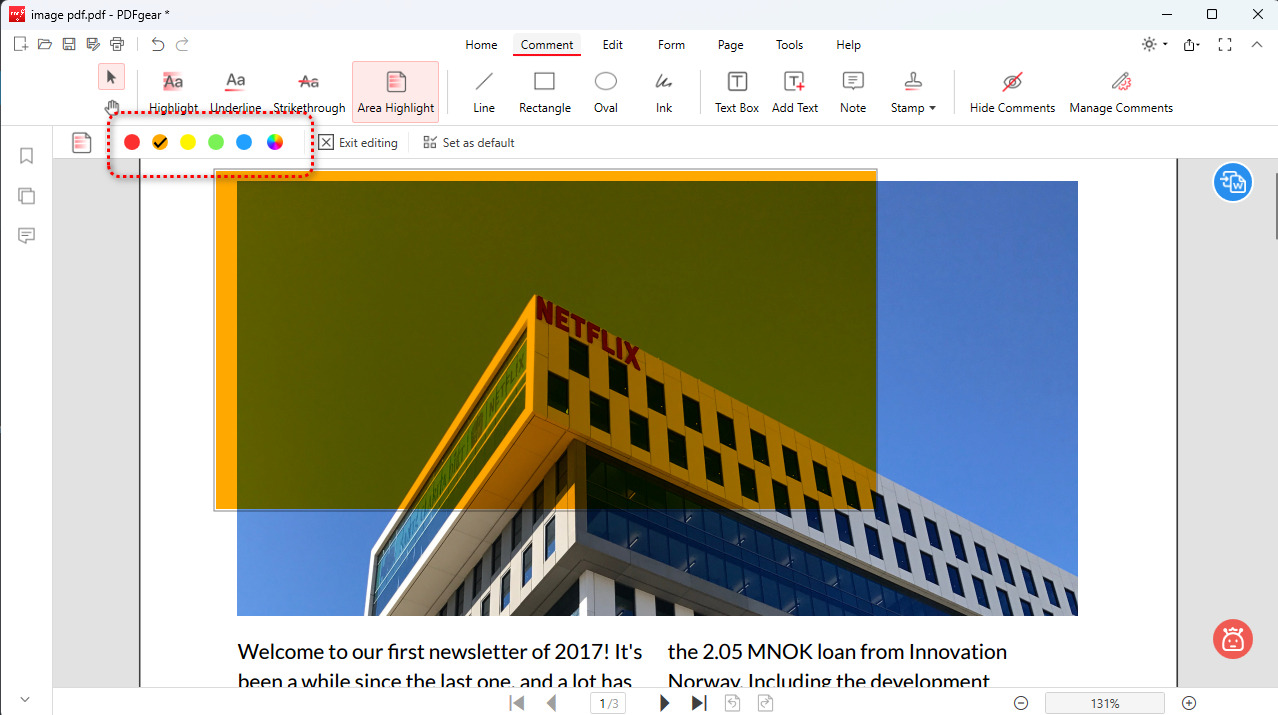Open the comments sidebar panel
Viewport: 1278px width, 715px height.
(x=27, y=236)
